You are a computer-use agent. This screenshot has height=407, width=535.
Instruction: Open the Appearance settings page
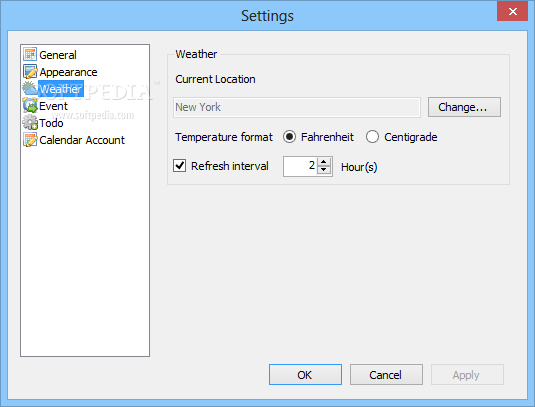point(68,72)
